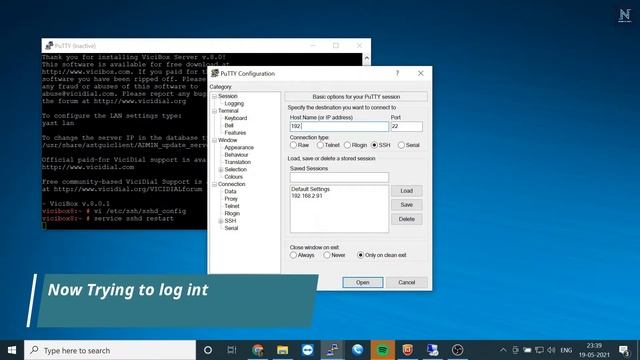Select Appearance in the category tree
Viewport: 640px width, 360px height.
pyautogui.click(x=239, y=148)
